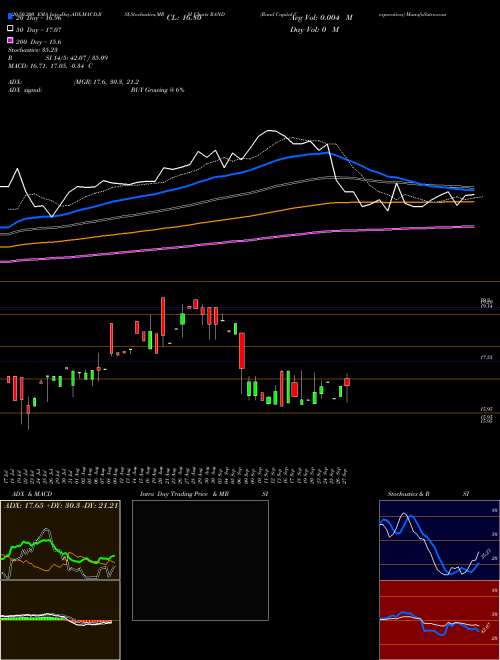Click the 'CL: 16.50' closing price label
500x660 pixels.
tap(183, 18)
